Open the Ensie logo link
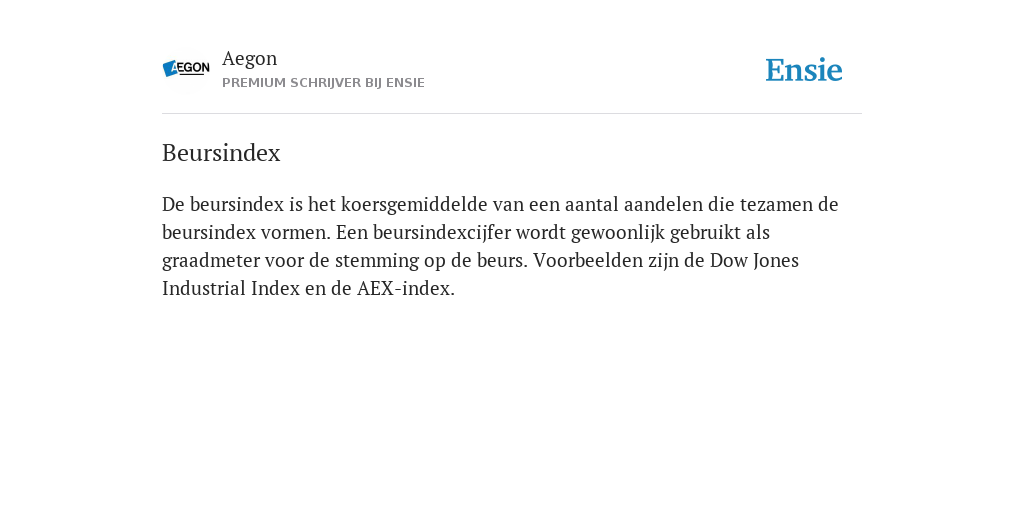Viewport: 1024px width, 512px height. point(804,70)
